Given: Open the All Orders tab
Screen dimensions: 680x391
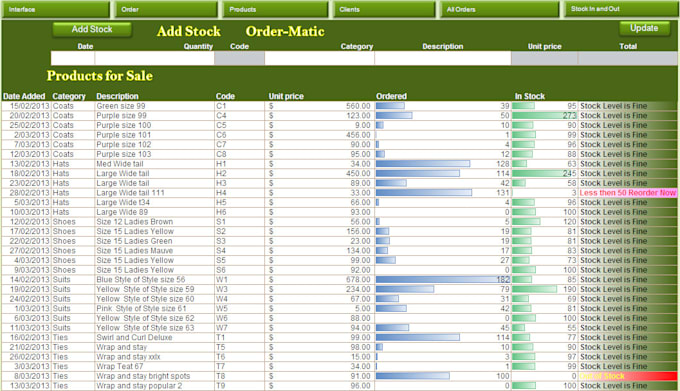Looking at the screenshot, I should click(x=500, y=9).
